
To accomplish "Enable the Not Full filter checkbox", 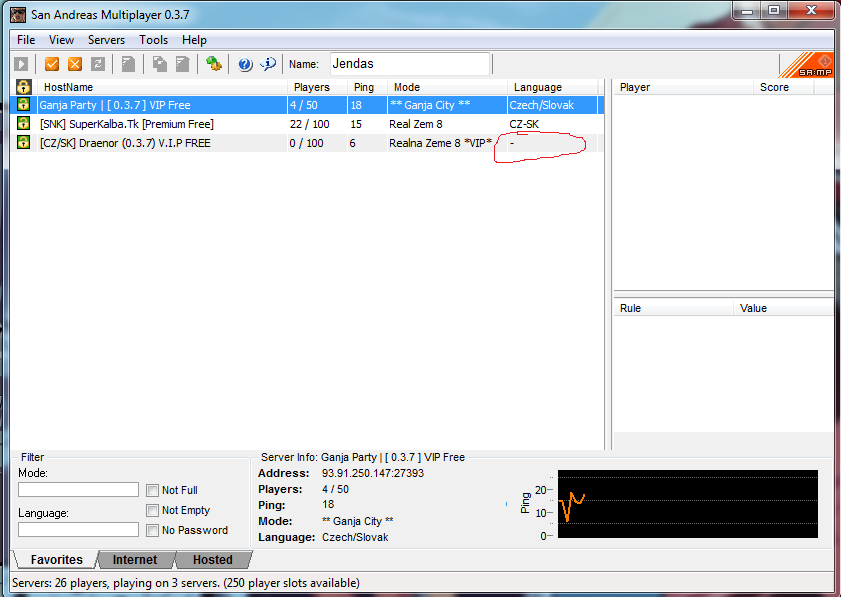I will click(153, 490).
